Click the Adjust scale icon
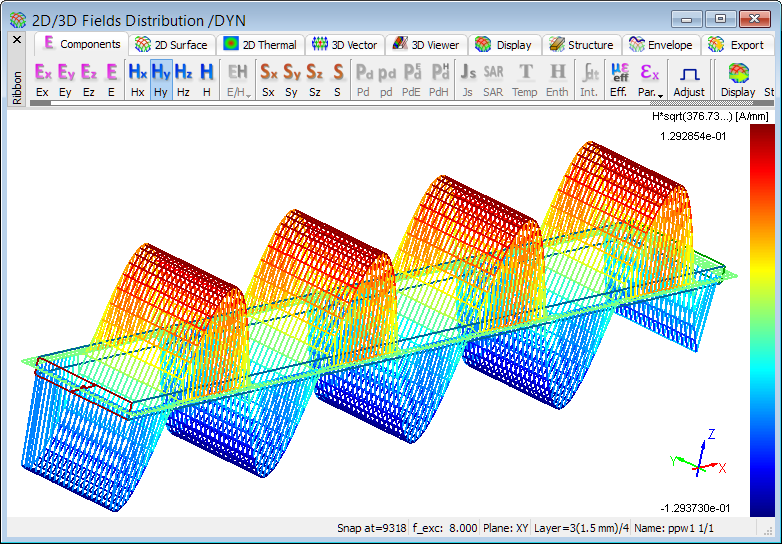 (688, 79)
